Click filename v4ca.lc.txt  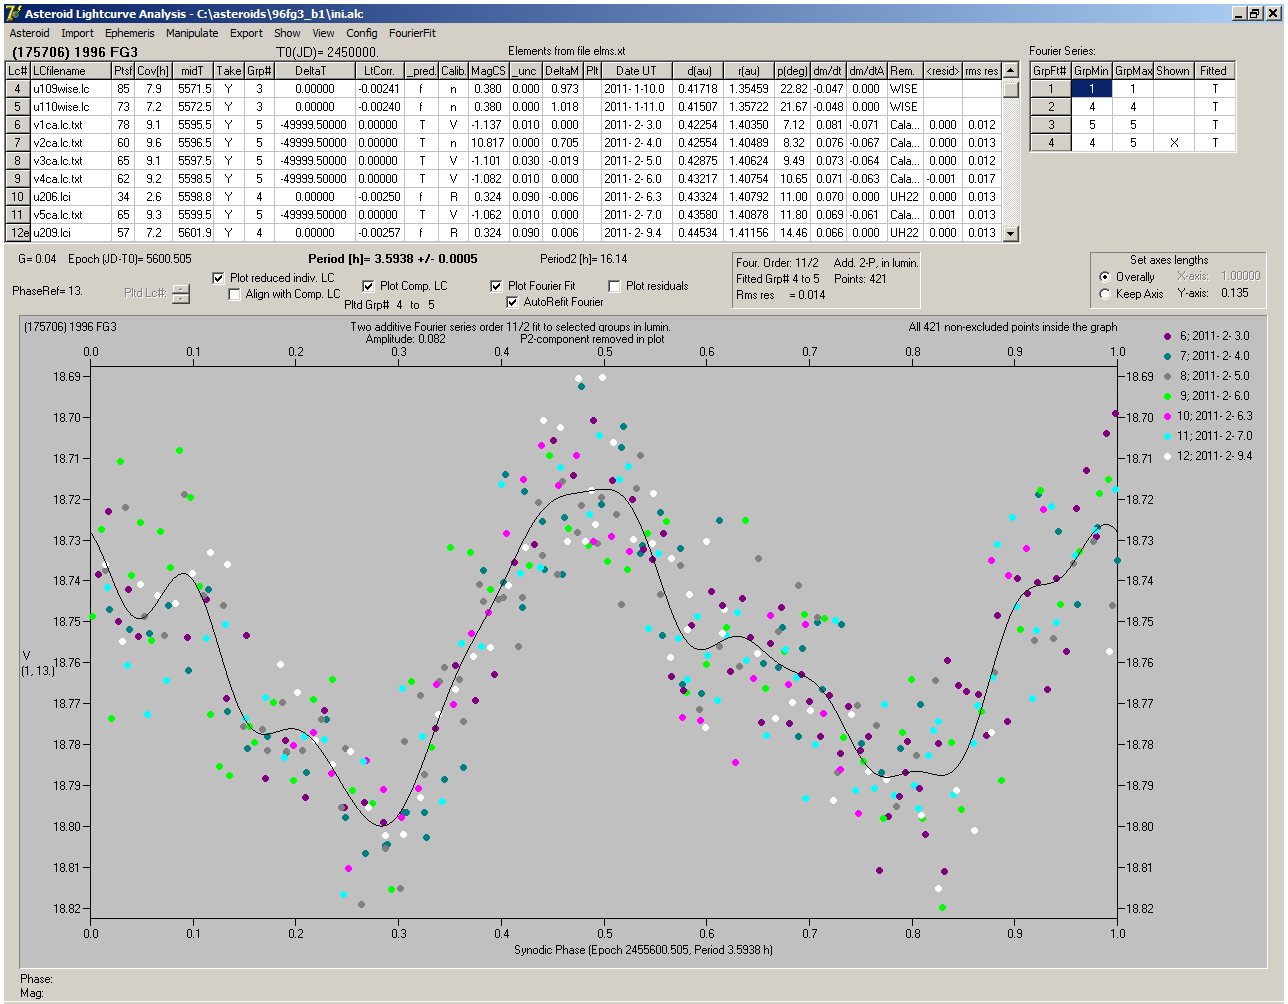click(58, 179)
